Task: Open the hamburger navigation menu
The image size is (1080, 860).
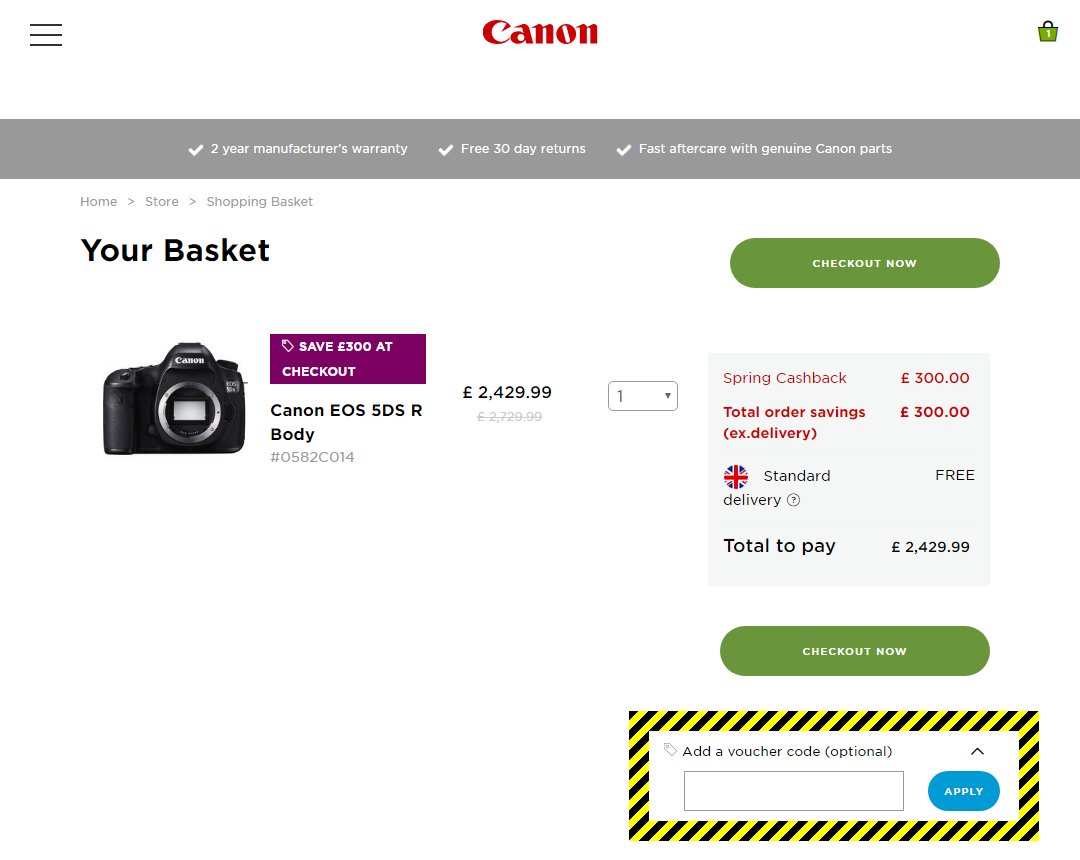Action: [x=45, y=34]
